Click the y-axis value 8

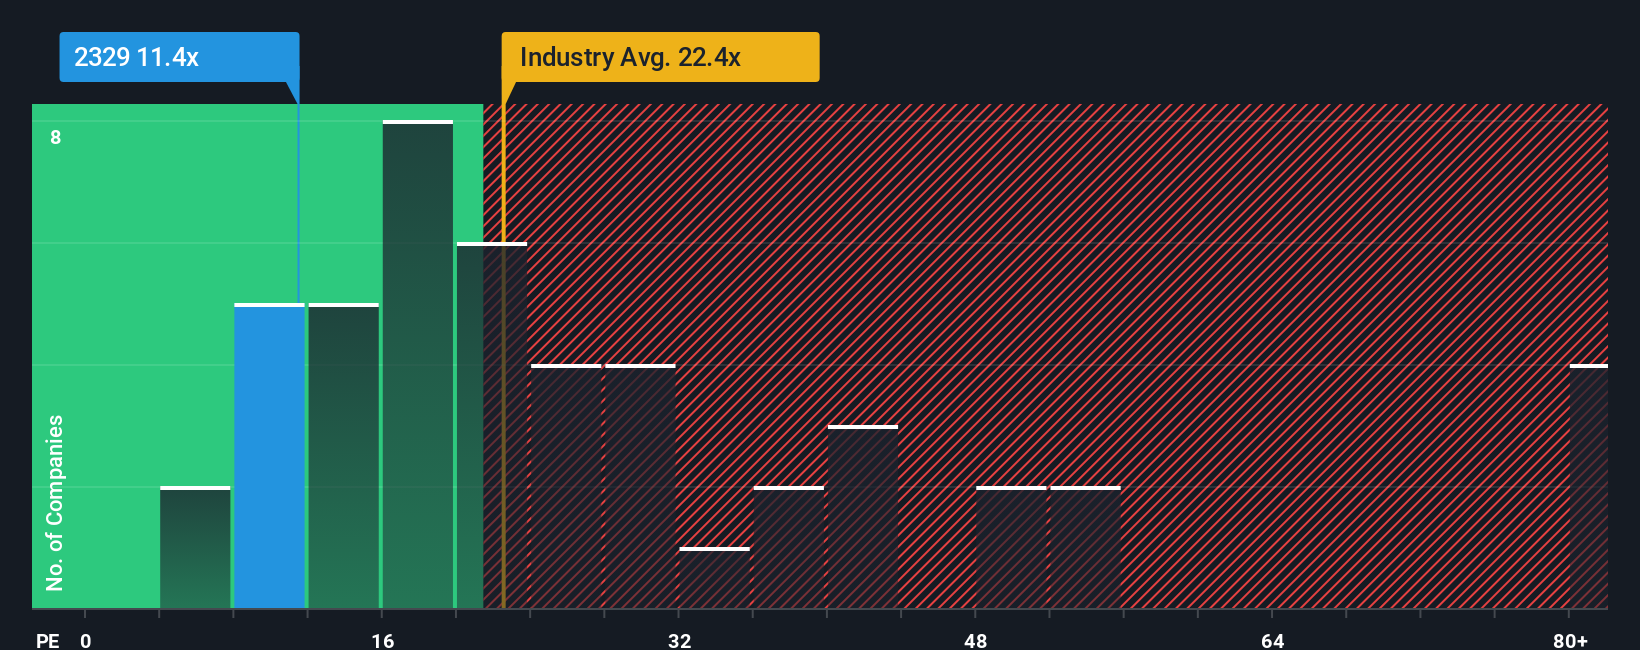click(x=56, y=137)
